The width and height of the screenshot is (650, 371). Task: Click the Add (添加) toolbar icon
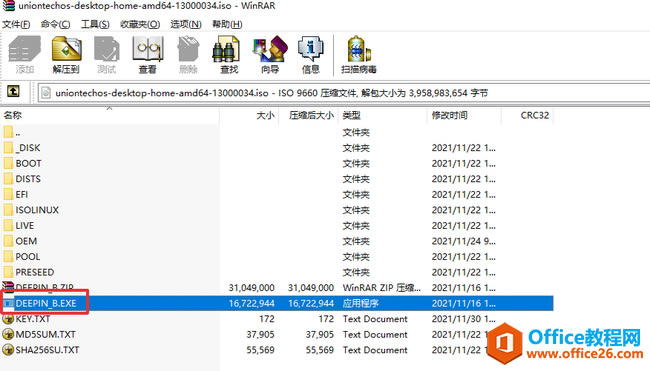(x=24, y=55)
